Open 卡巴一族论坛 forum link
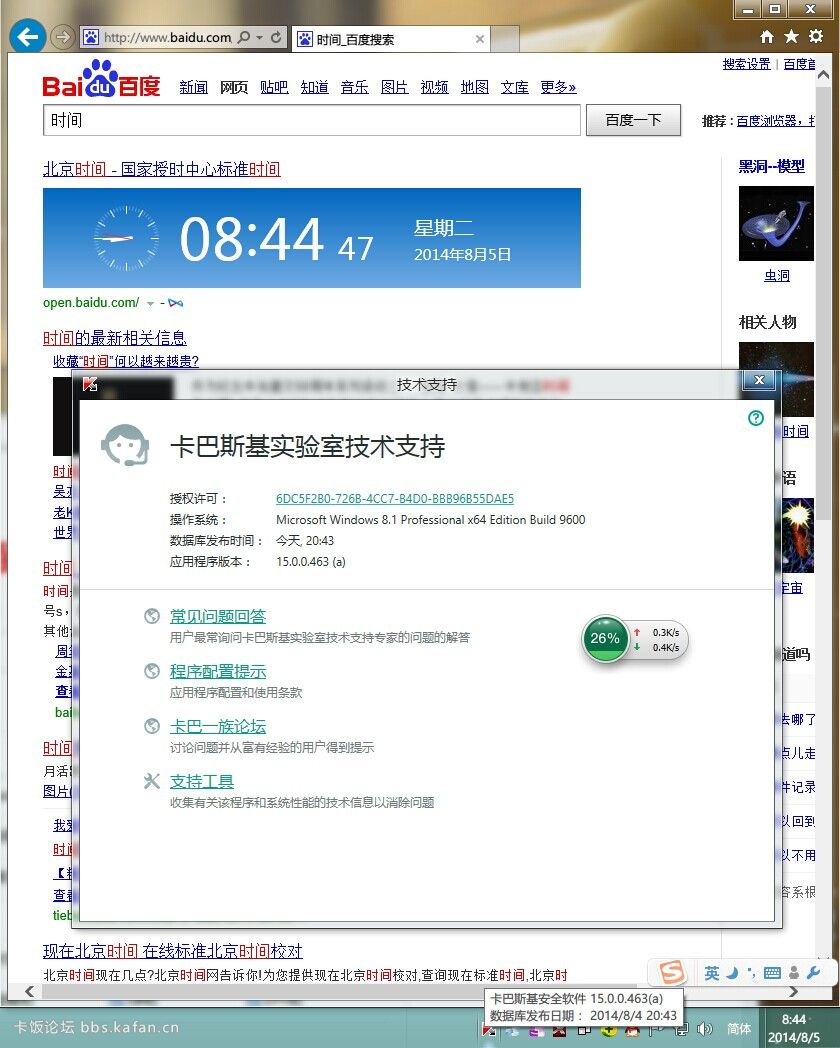This screenshot has height=1048, width=840. [218, 726]
